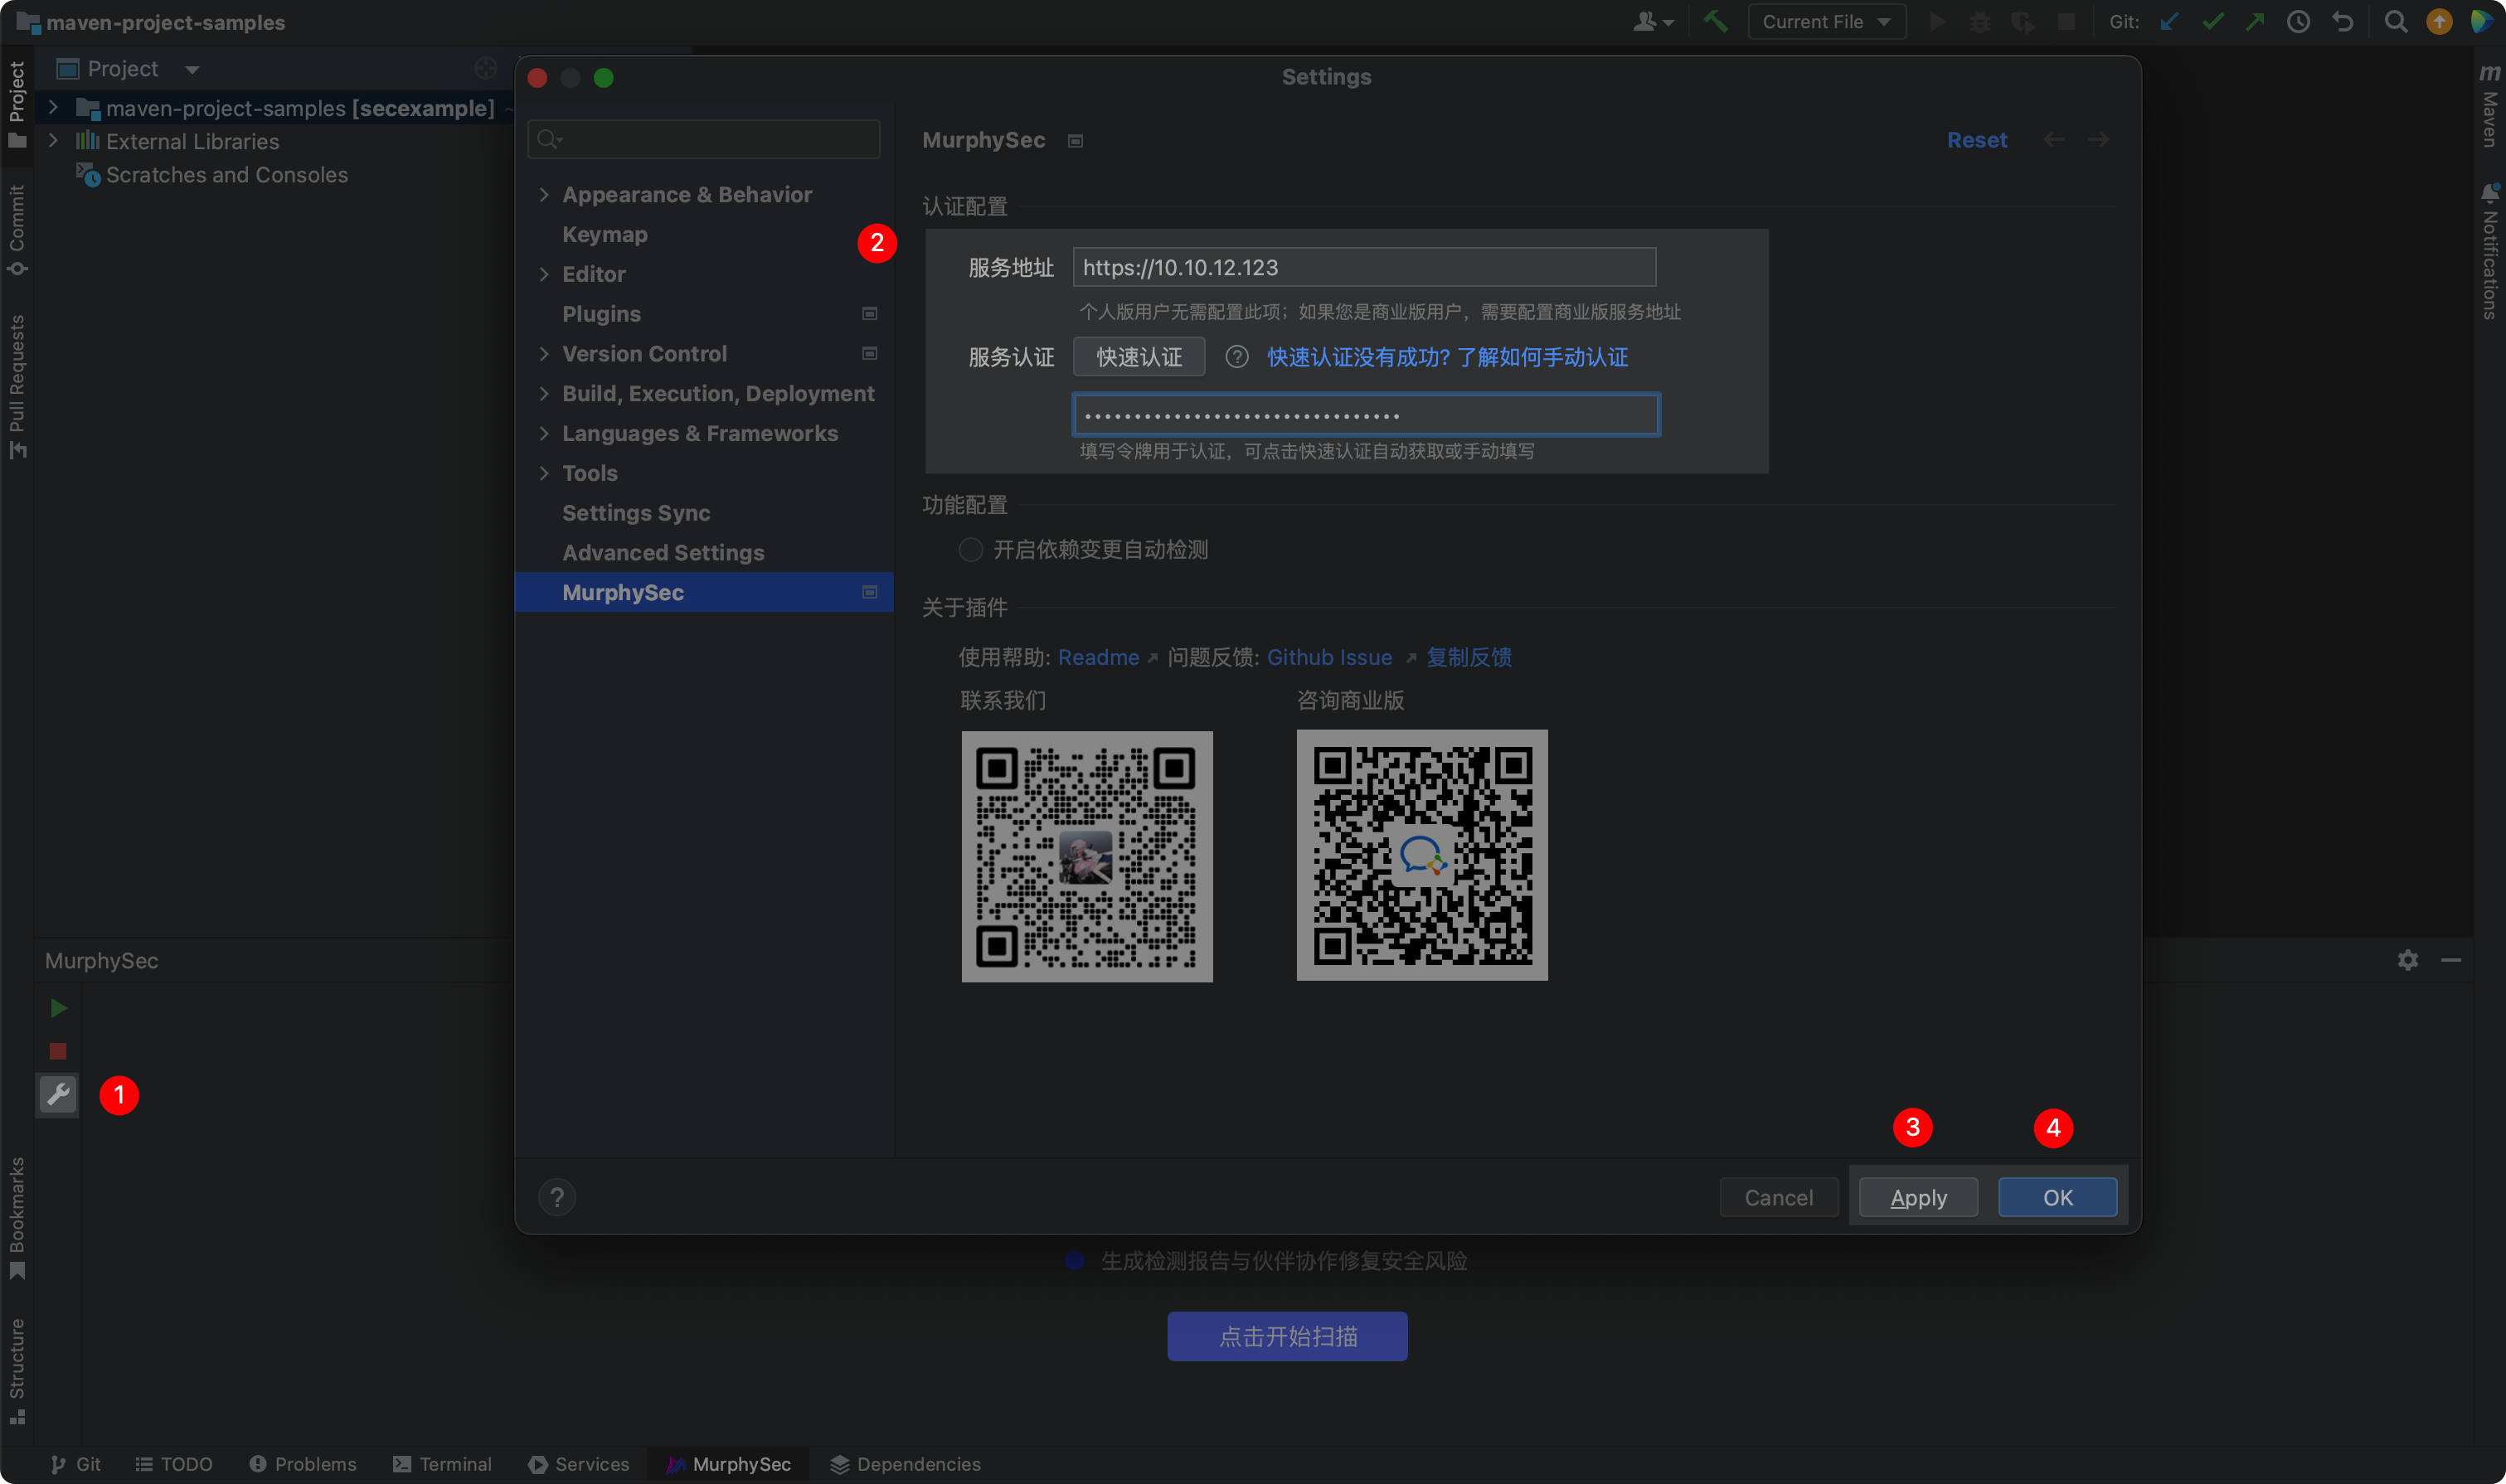
Task: Expand maven-project-samples project tree node
Action: (54, 108)
